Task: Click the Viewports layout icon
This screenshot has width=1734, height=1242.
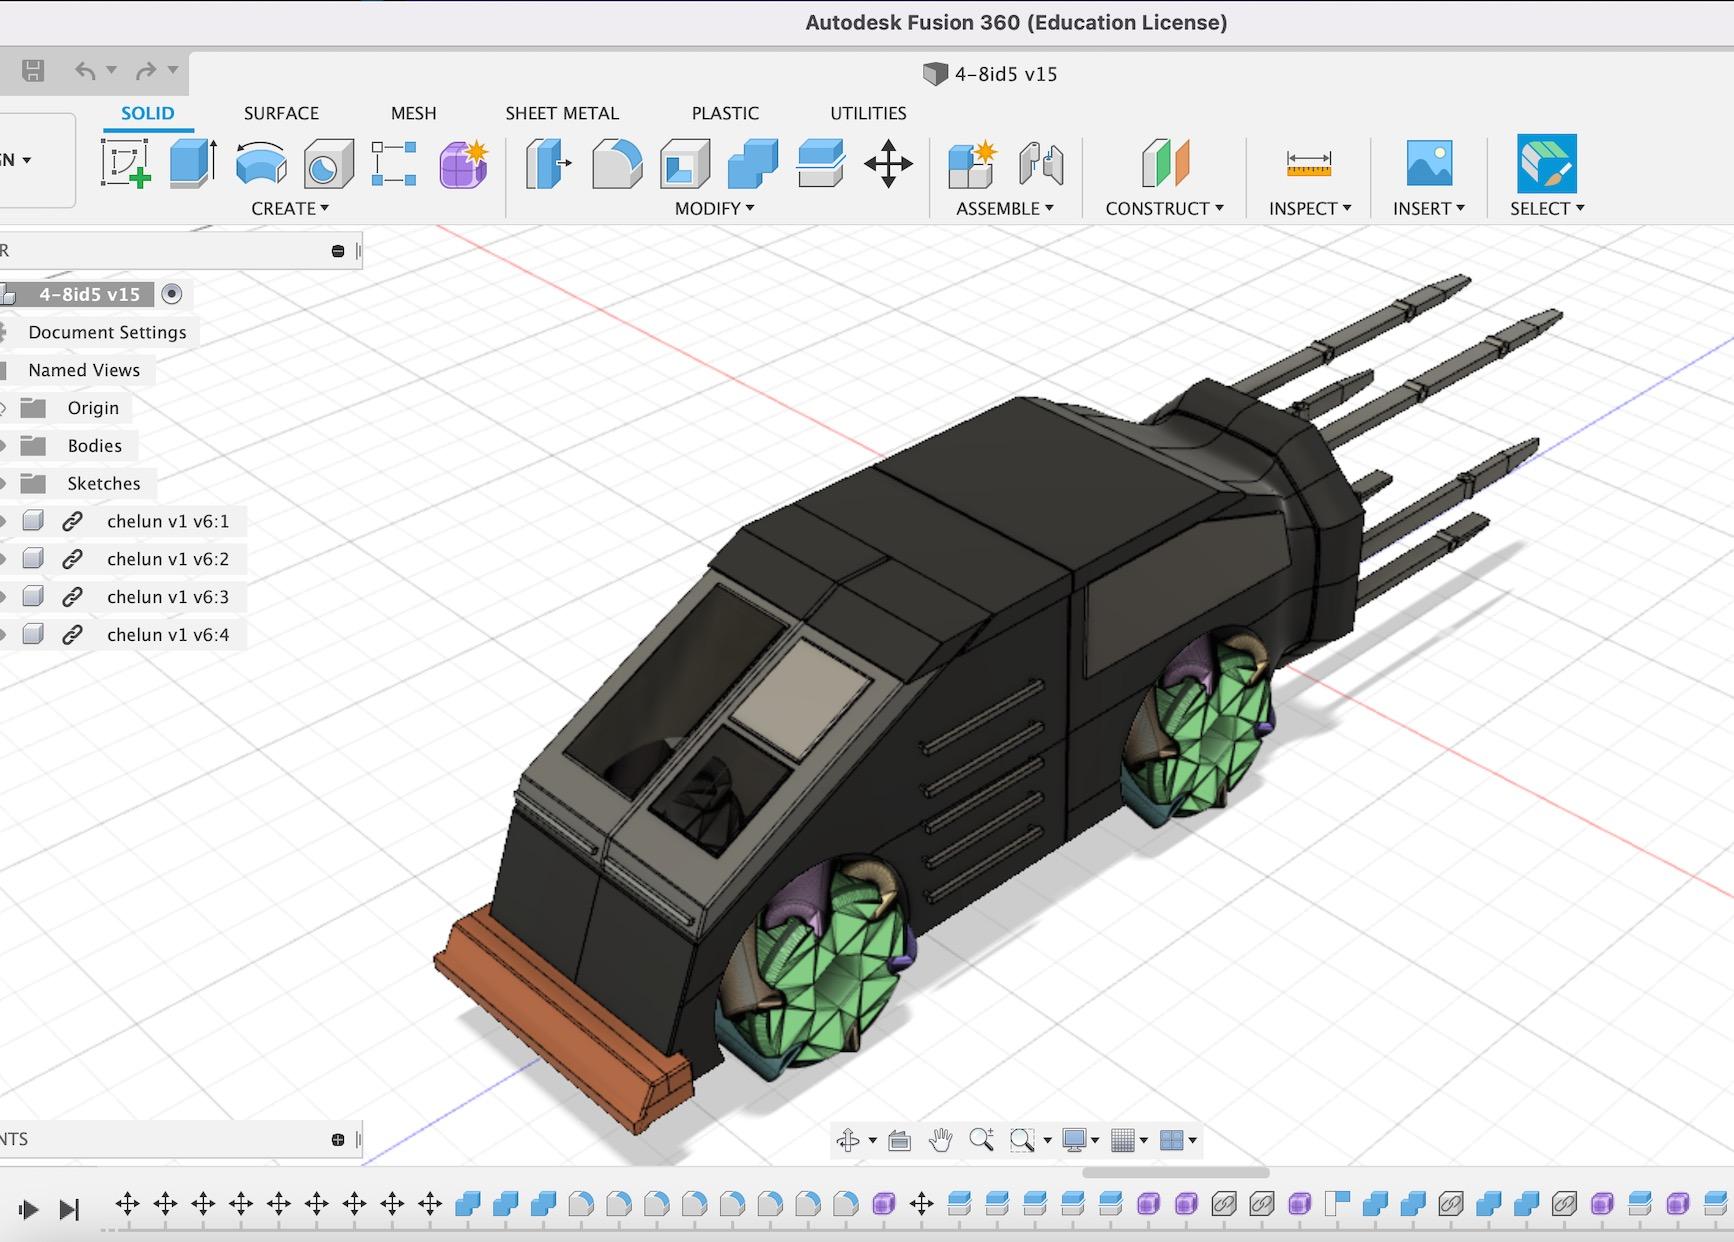Action: tap(1172, 1140)
